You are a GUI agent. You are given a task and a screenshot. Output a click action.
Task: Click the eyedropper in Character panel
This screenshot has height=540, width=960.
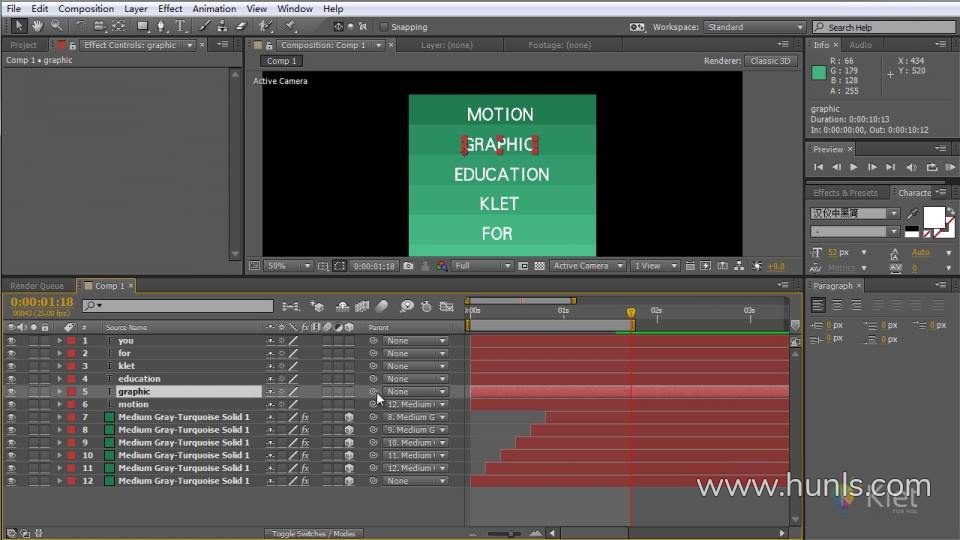click(912, 213)
